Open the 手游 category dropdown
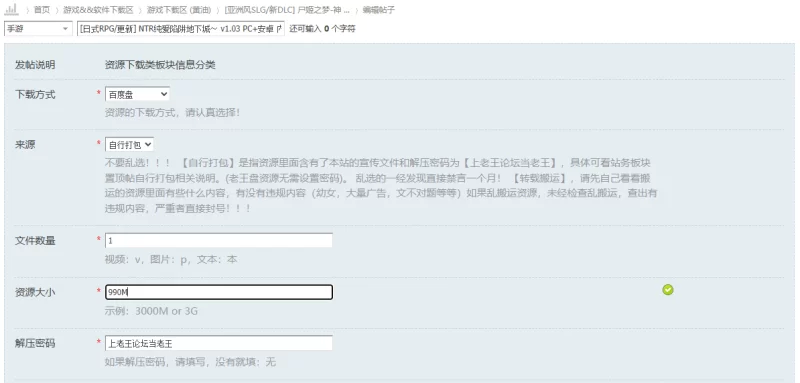This screenshot has width=800, height=383. pos(38,29)
